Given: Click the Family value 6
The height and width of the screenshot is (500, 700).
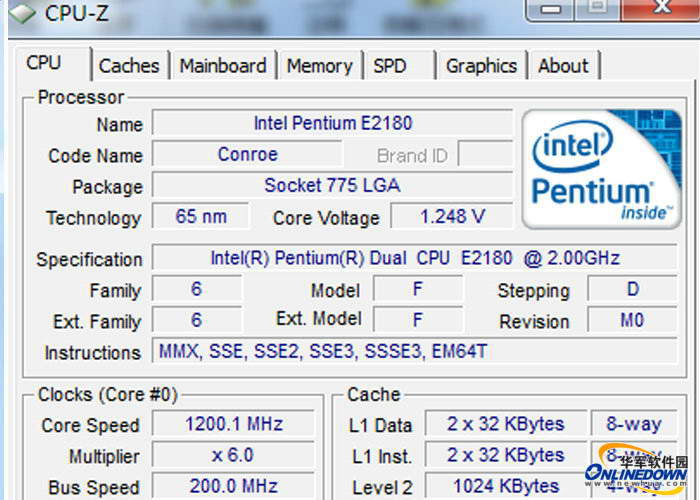Looking at the screenshot, I should (x=197, y=289).
